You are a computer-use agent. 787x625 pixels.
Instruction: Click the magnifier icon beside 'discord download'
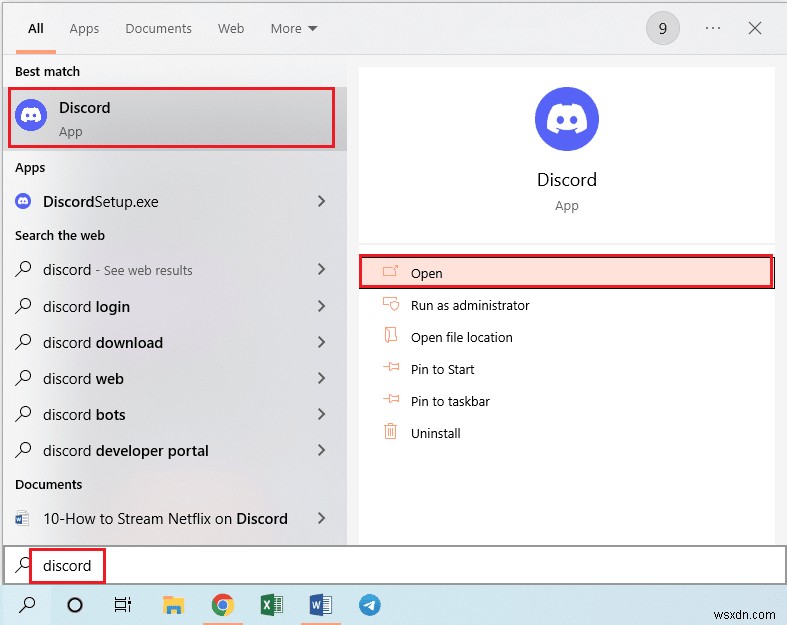(x=23, y=342)
